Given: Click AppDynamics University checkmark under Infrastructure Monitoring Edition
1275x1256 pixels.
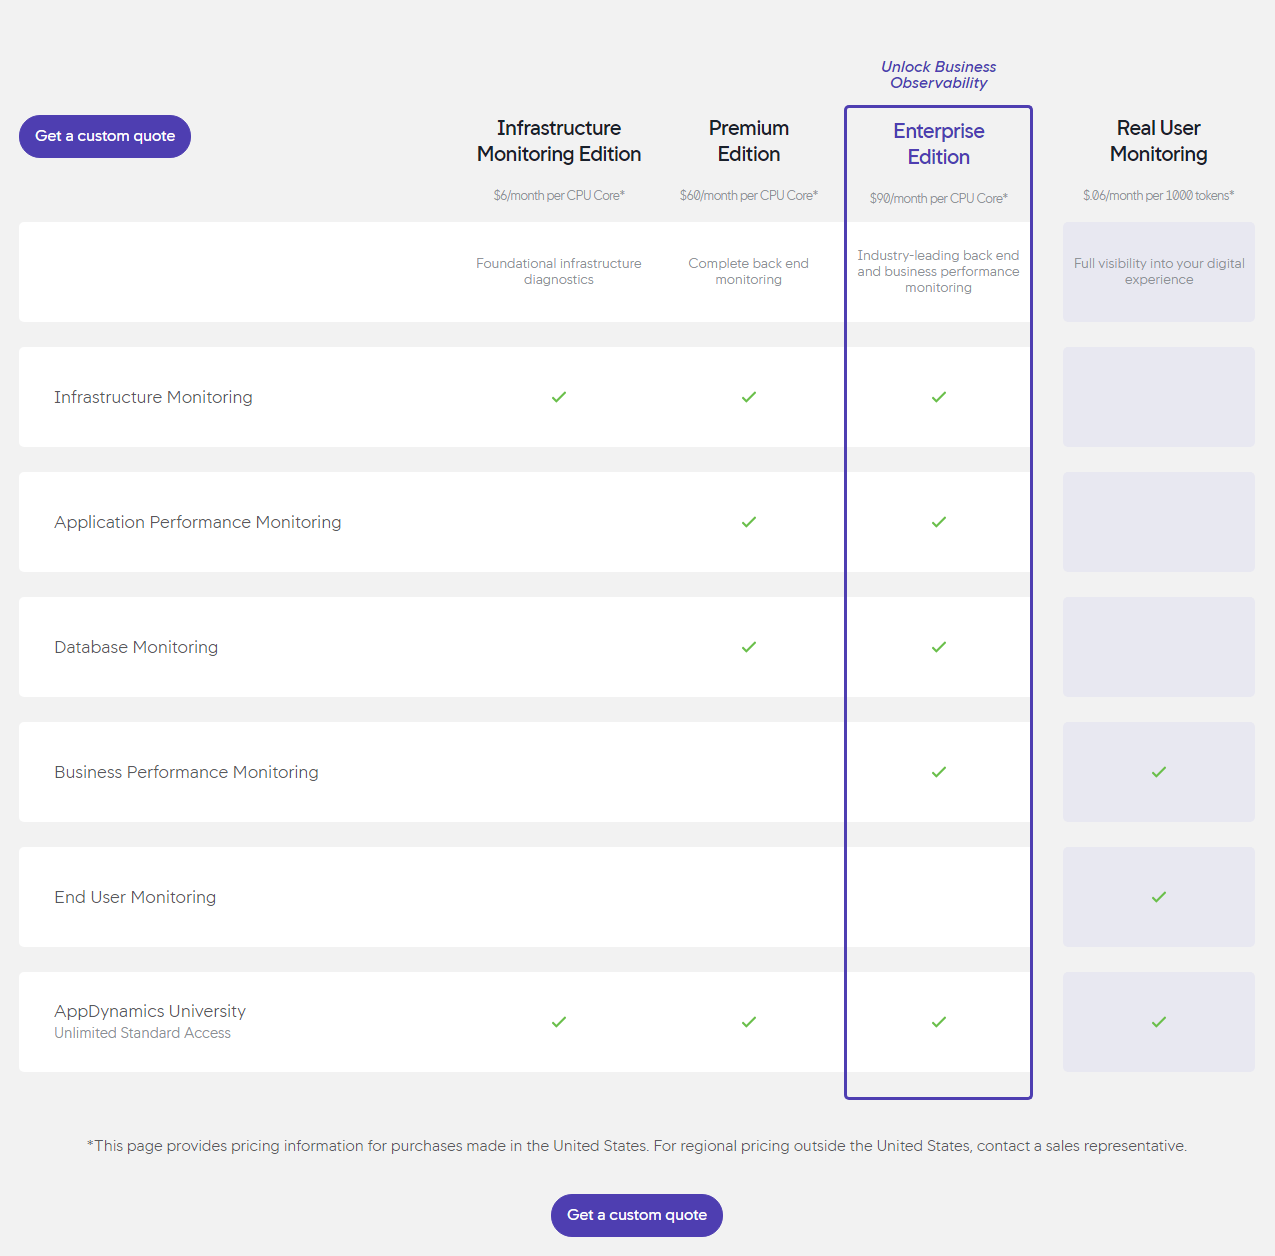Looking at the screenshot, I should [559, 1022].
